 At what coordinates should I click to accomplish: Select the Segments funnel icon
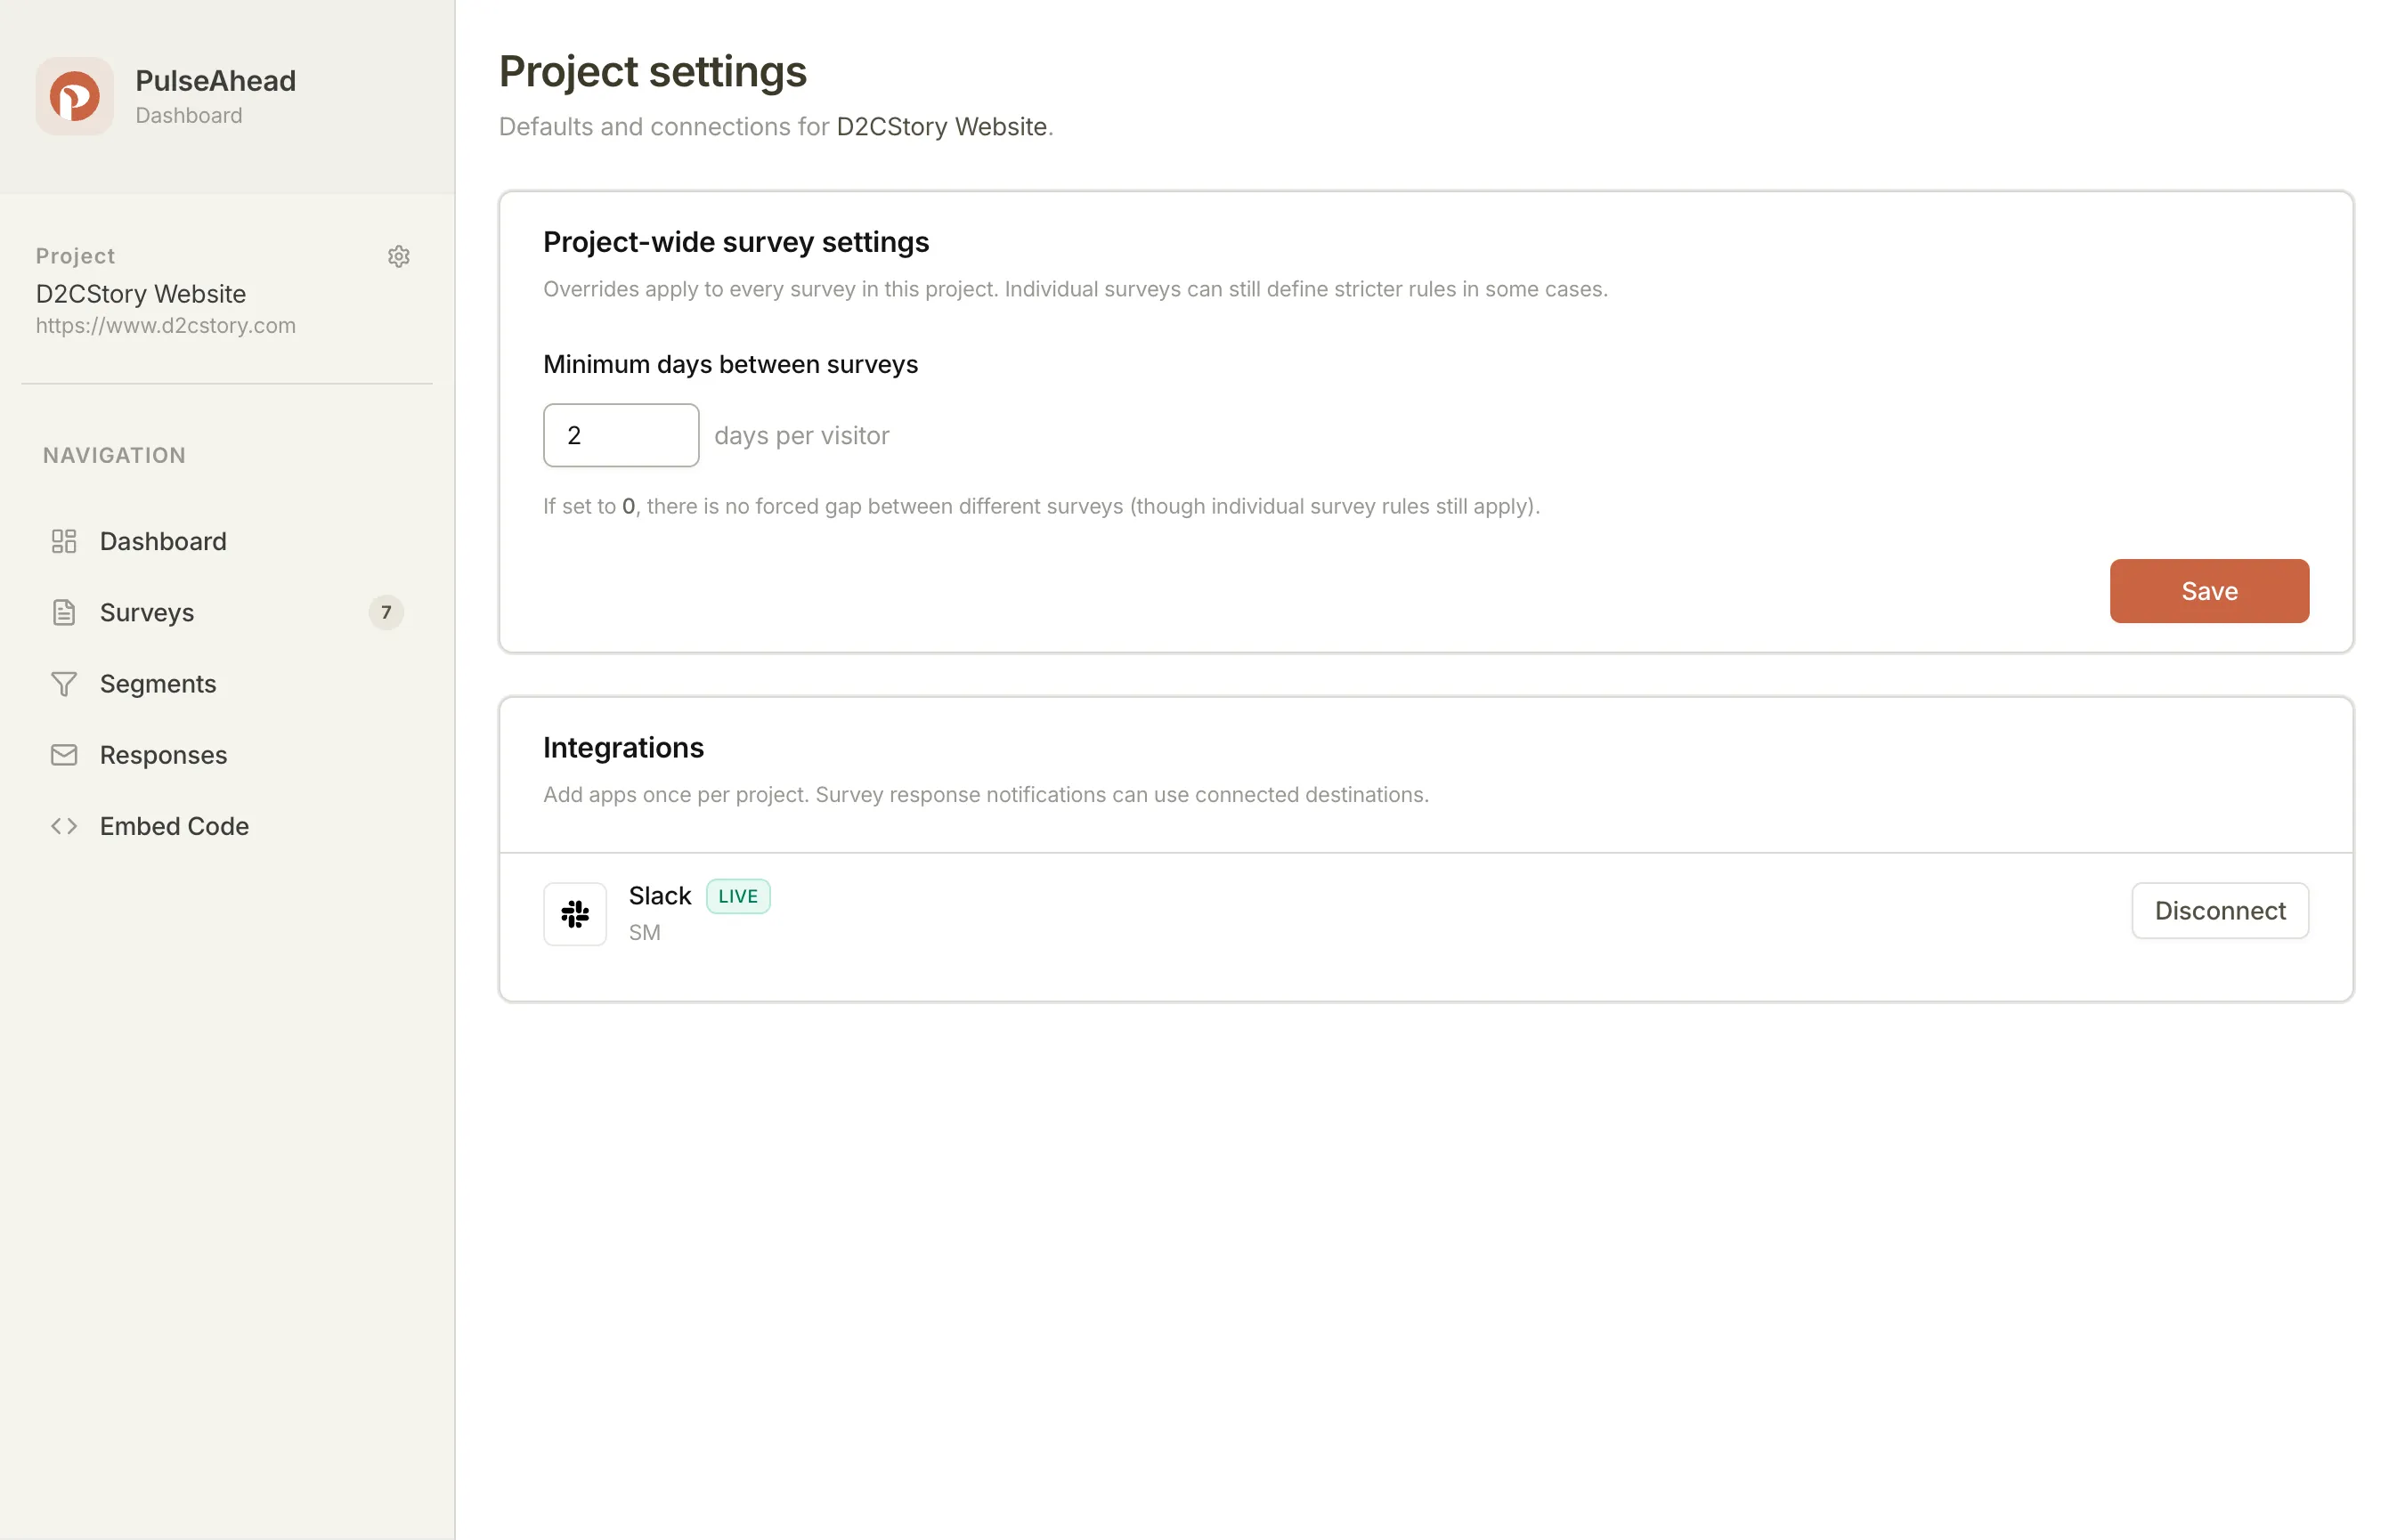click(64, 683)
